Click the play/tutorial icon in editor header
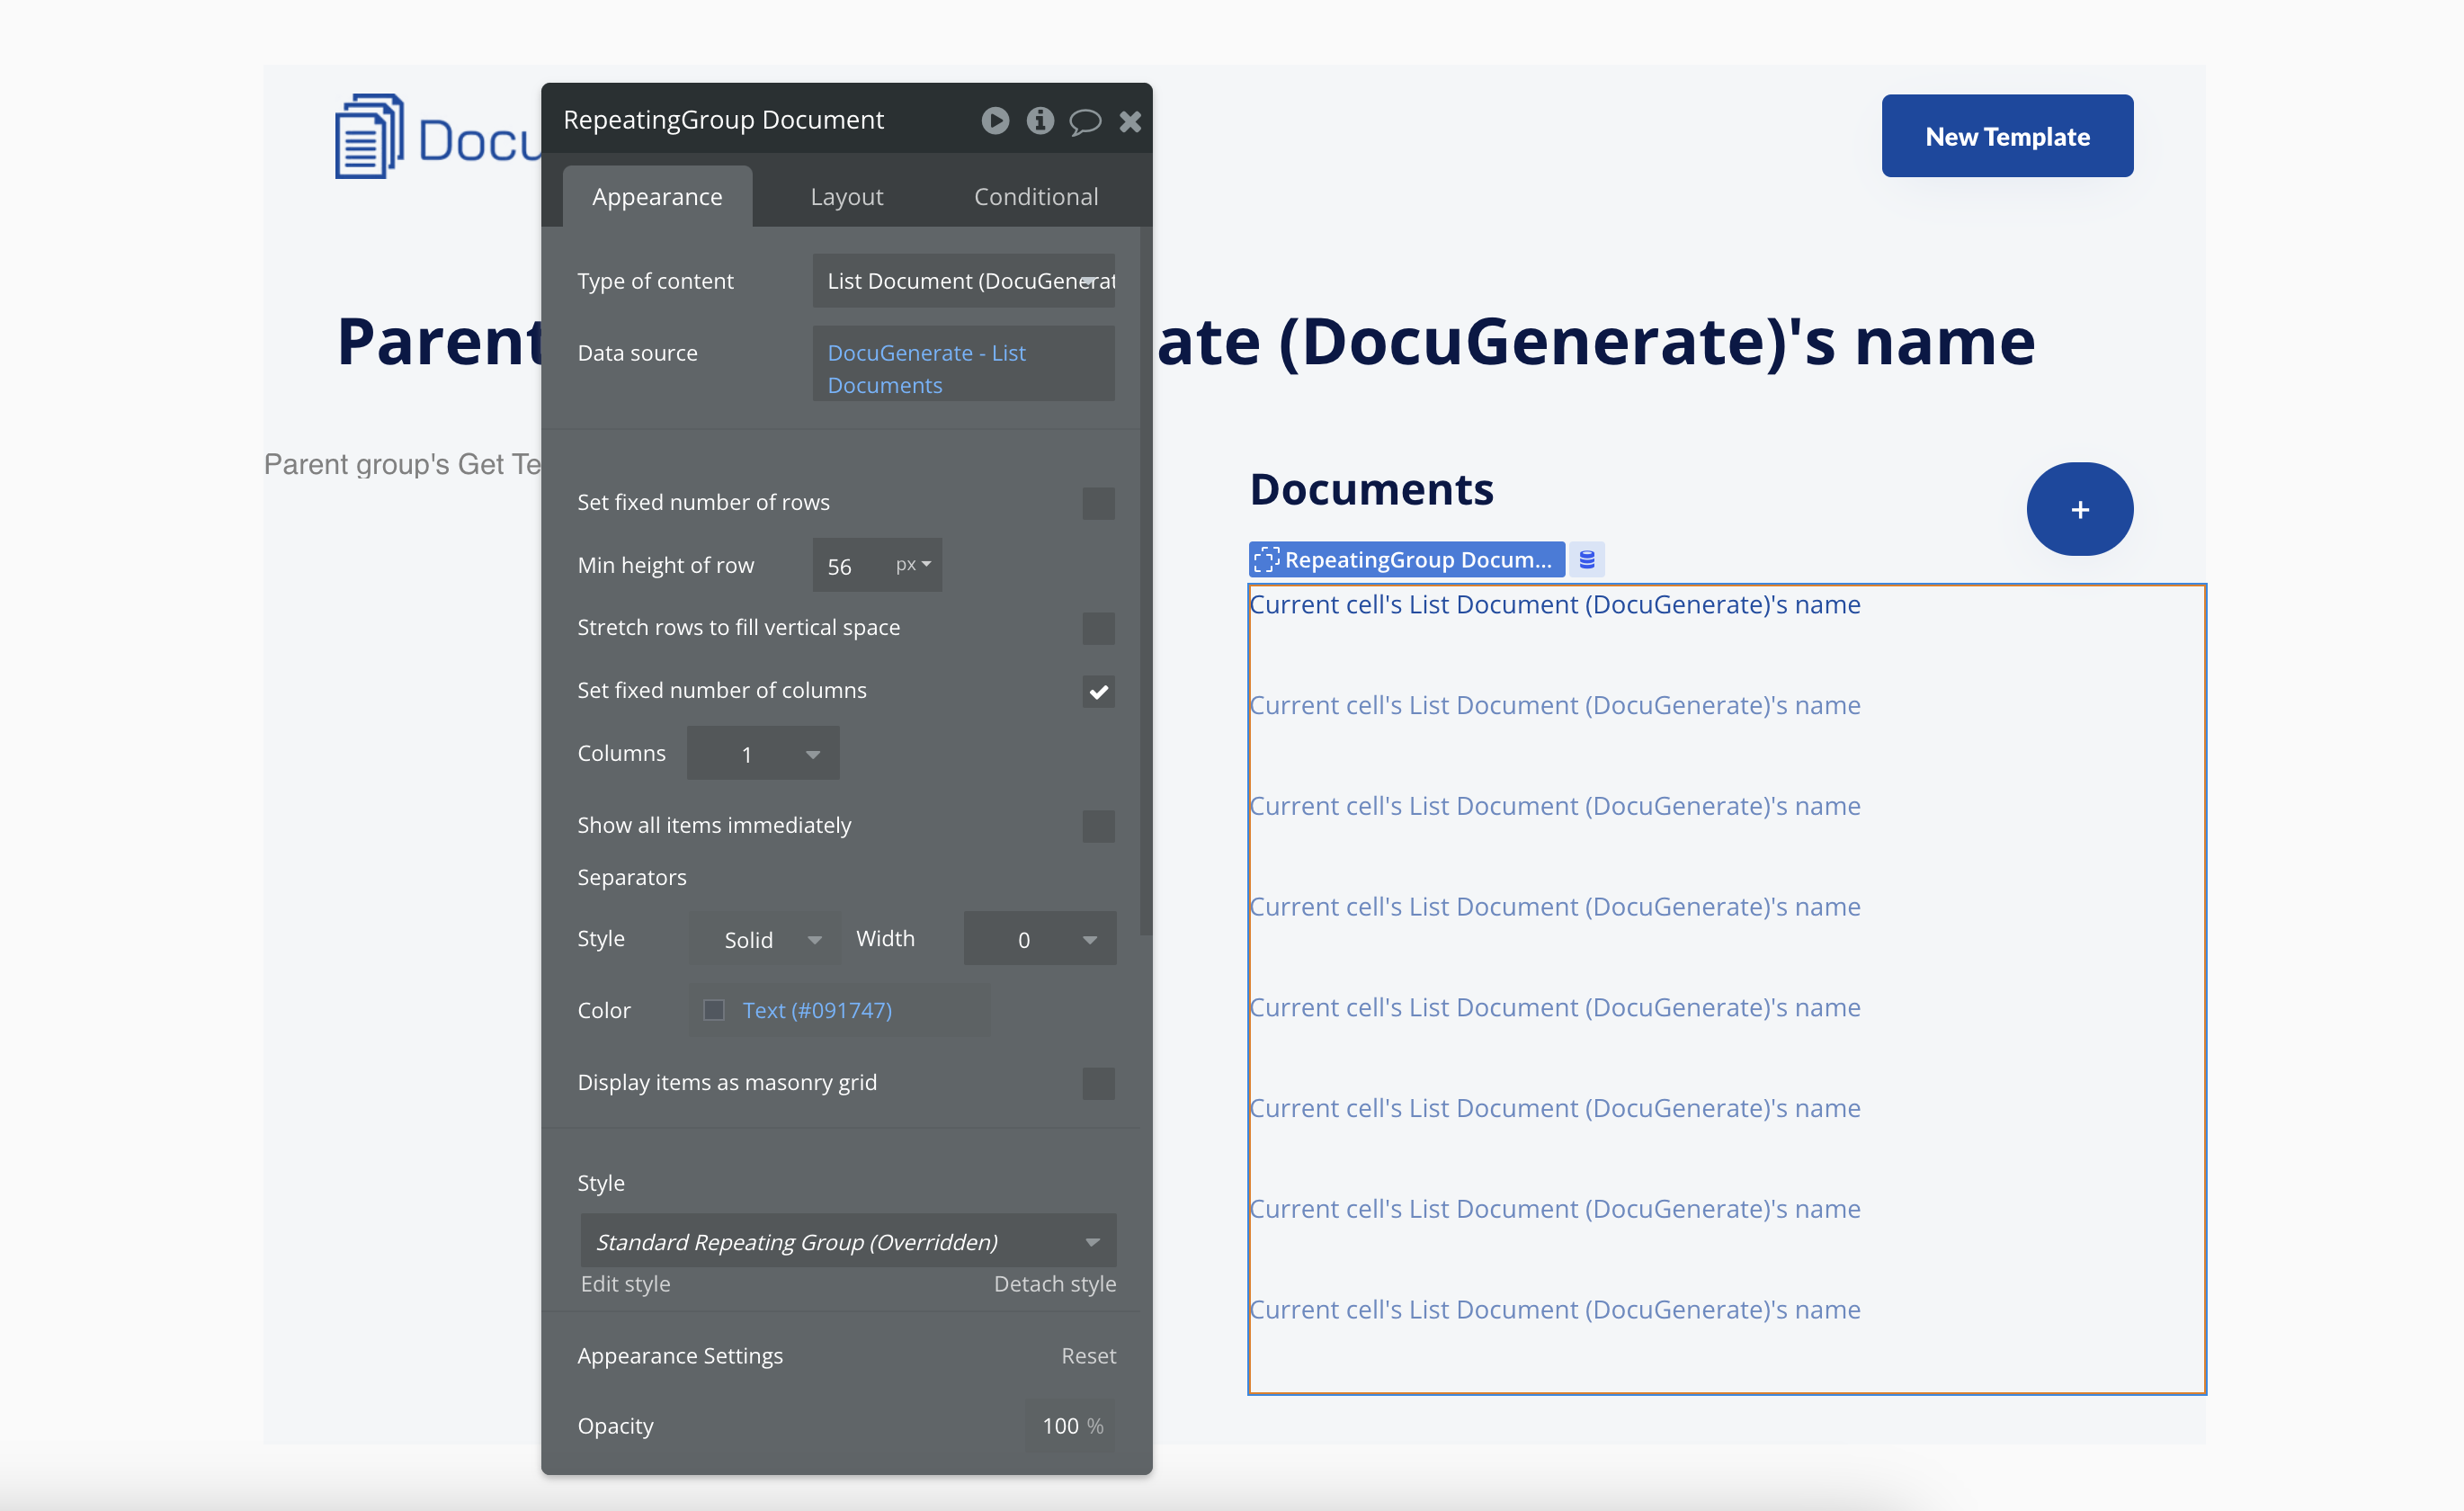The image size is (2464, 1511). [x=995, y=121]
